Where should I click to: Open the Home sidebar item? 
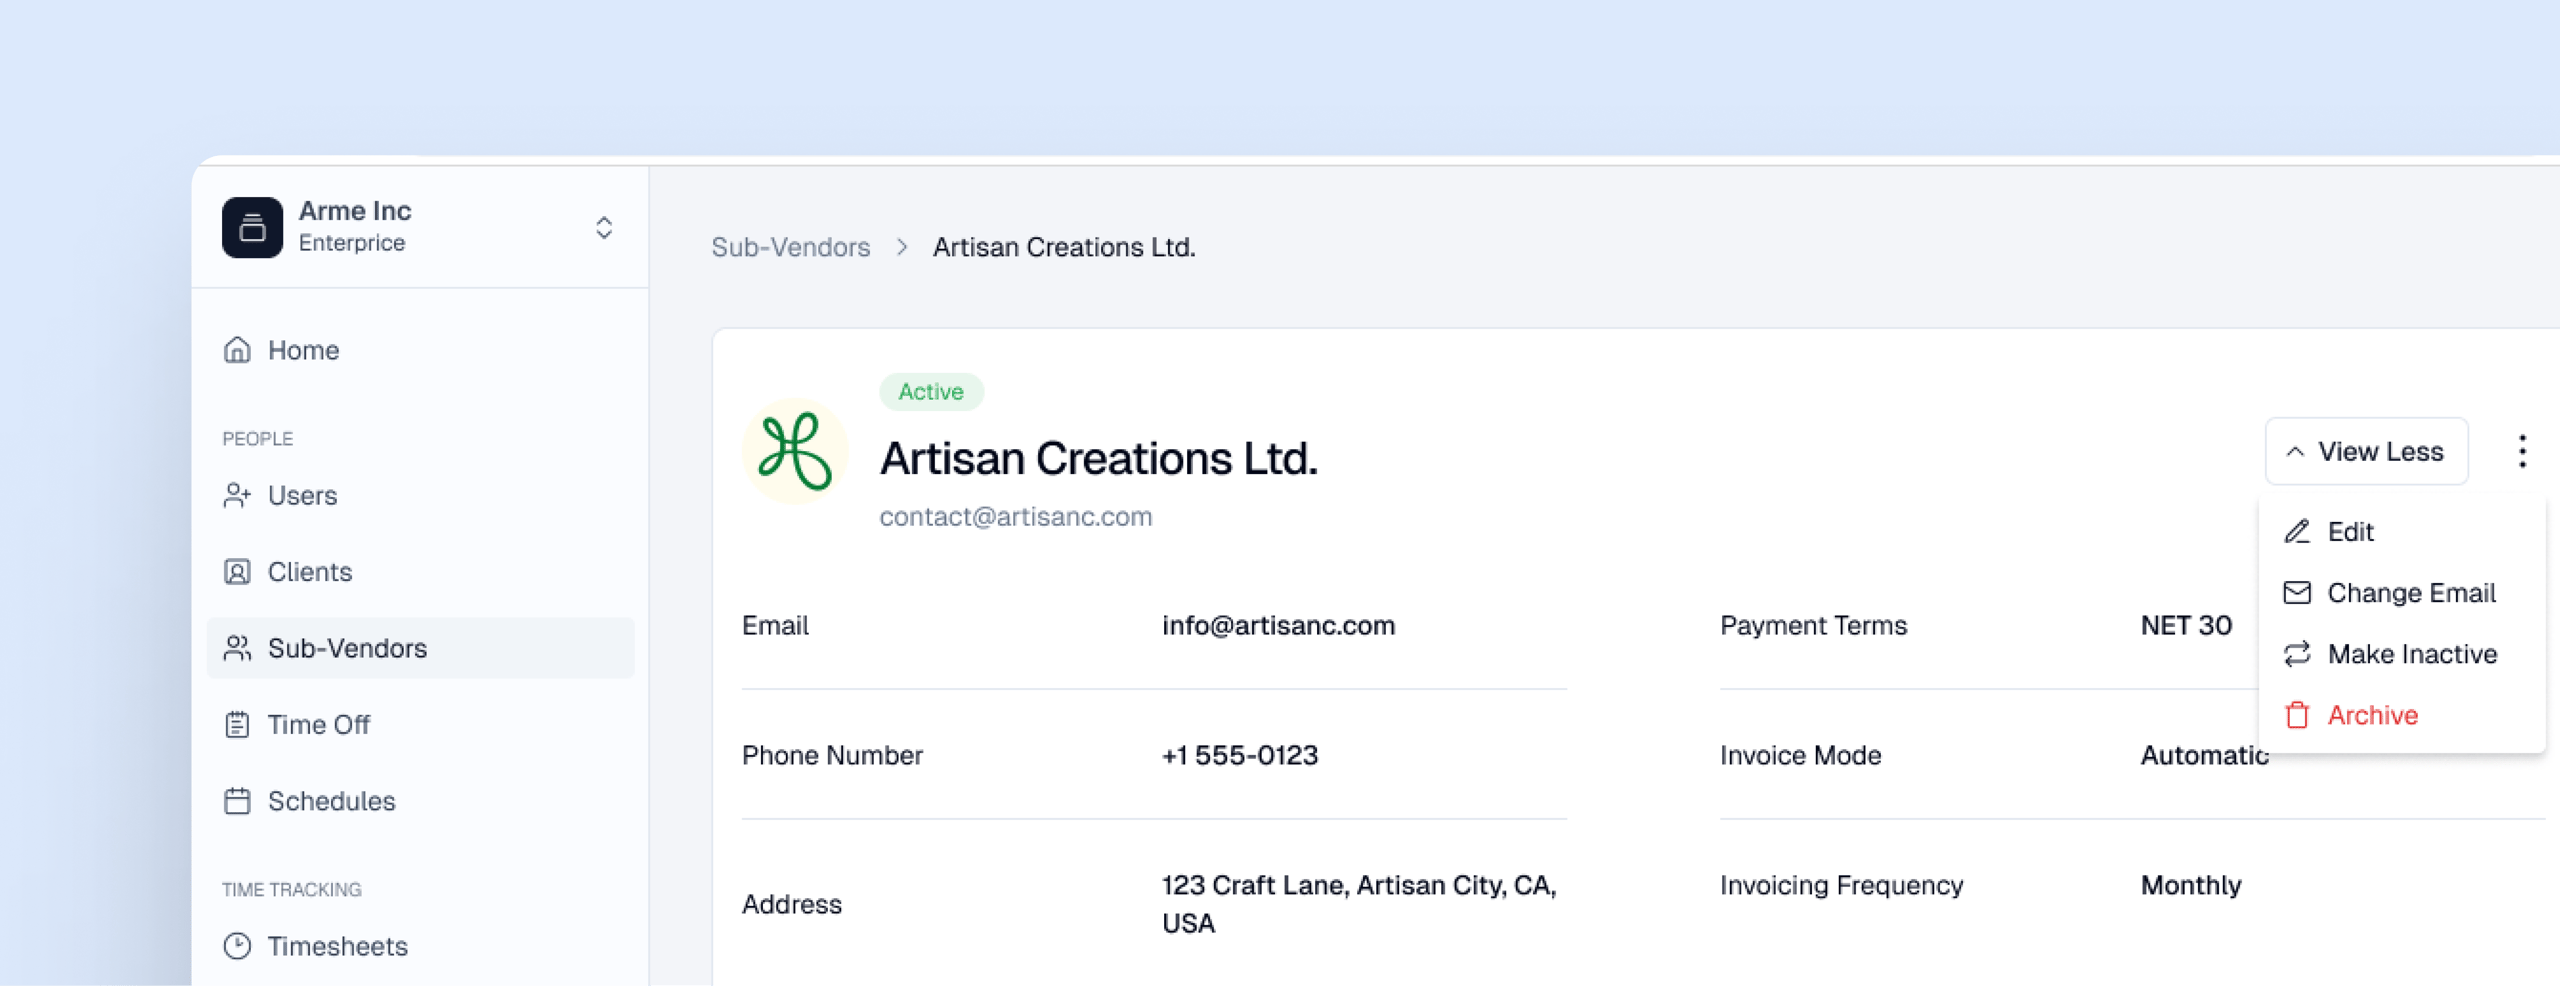point(303,350)
